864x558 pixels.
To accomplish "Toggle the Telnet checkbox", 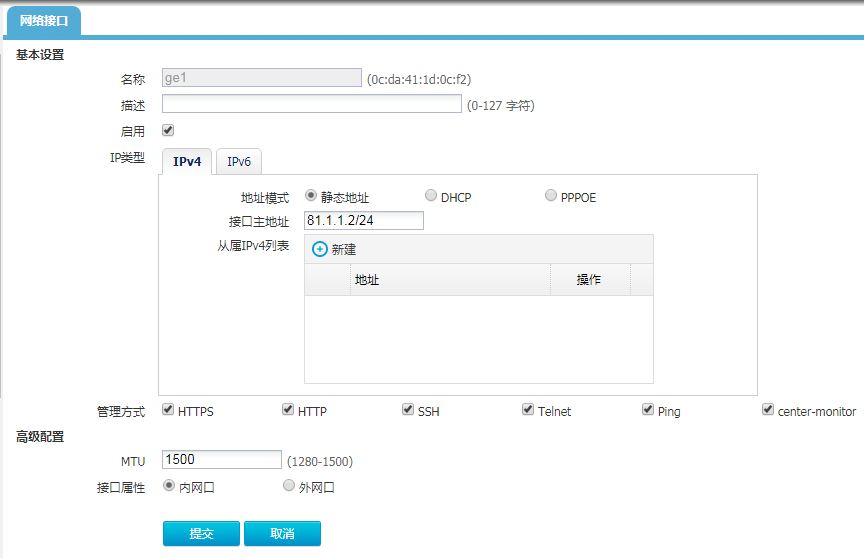I will point(528,410).
